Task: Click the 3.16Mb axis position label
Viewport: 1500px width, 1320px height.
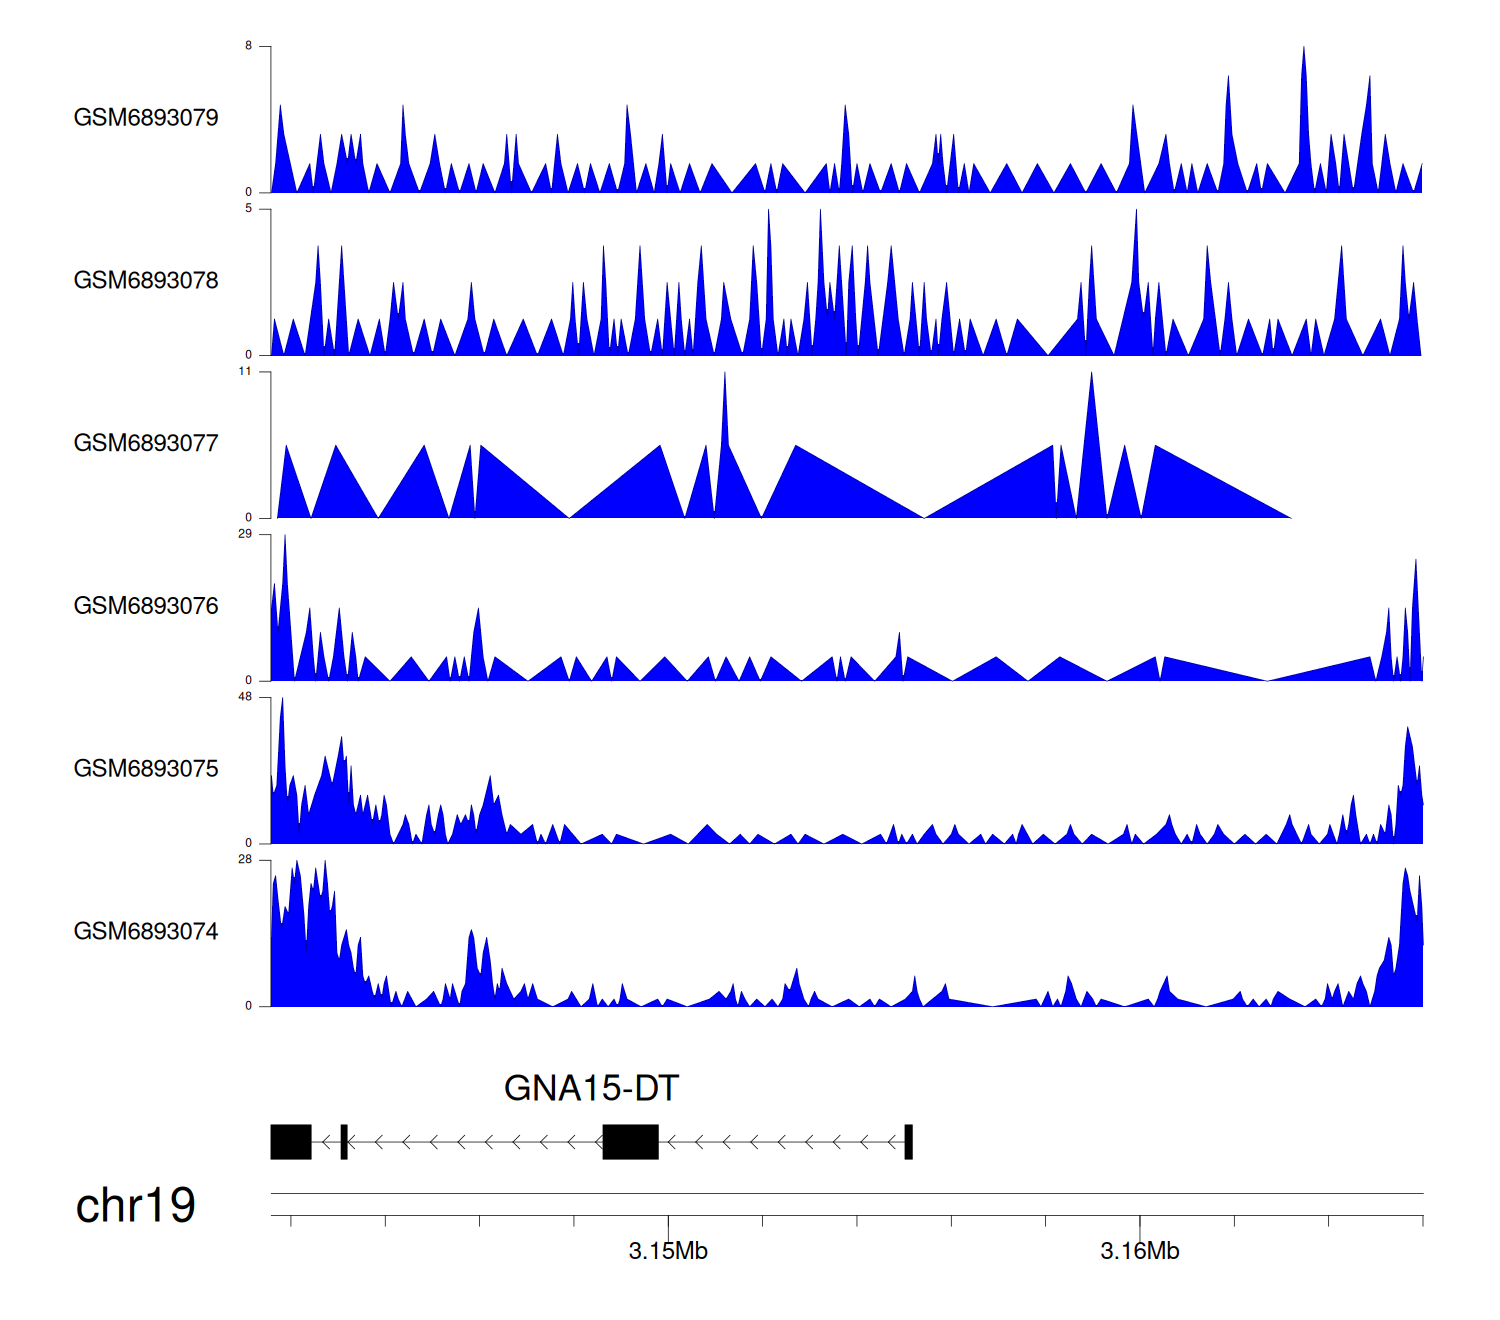Action: (x=1140, y=1252)
